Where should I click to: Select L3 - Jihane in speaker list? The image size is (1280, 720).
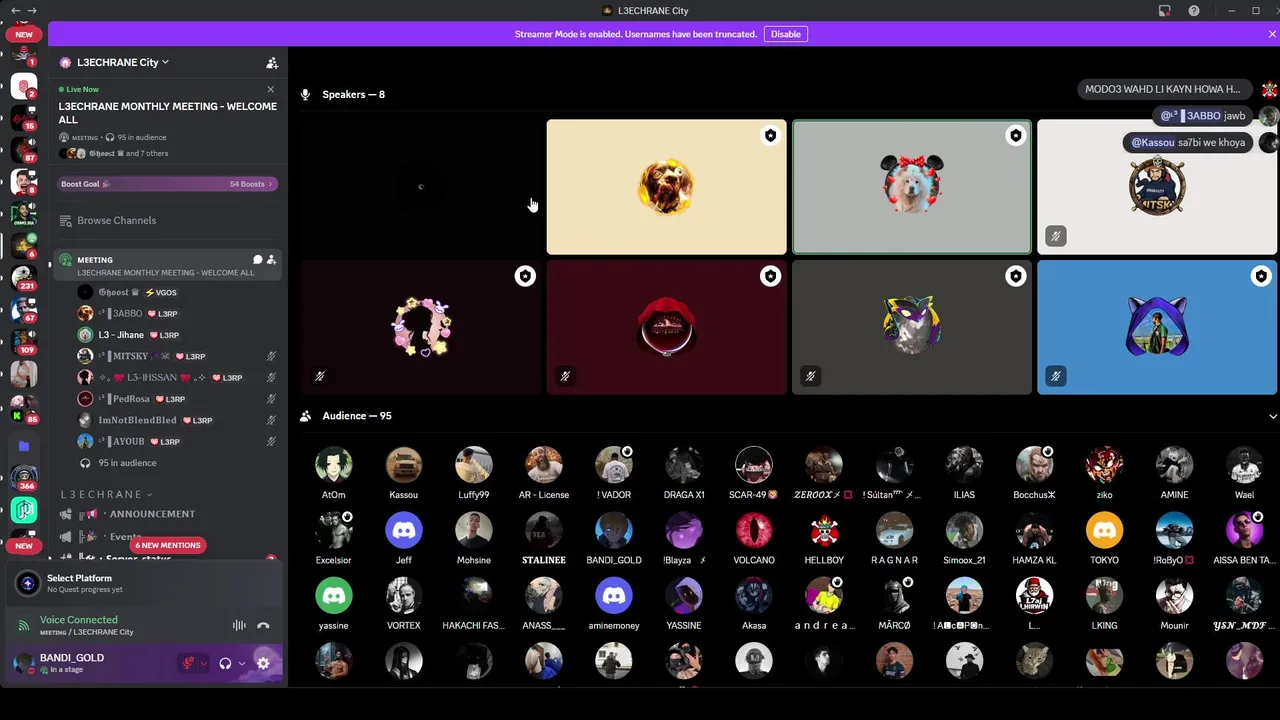coord(166,335)
